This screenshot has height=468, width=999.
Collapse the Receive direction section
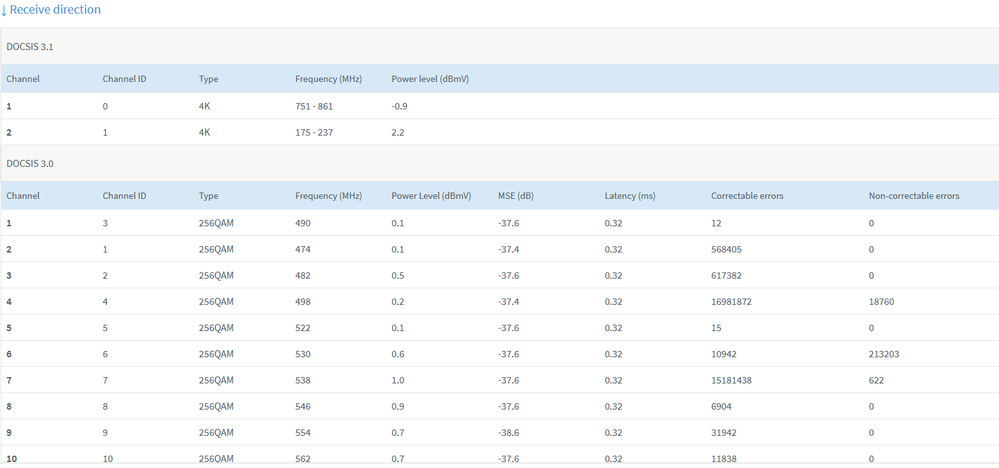50,10
